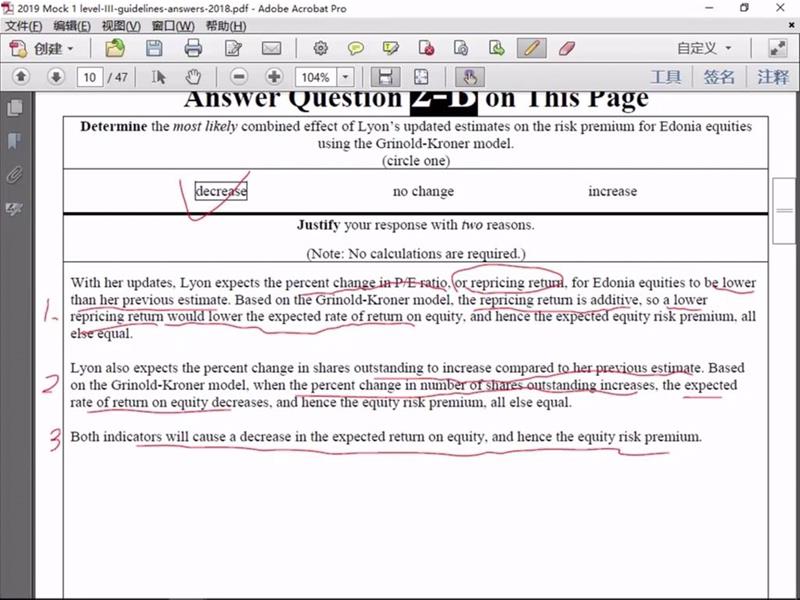Zoom in with the plus button
Screen dimensions: 800x600
pyautogui.click(x=274, y=77)
